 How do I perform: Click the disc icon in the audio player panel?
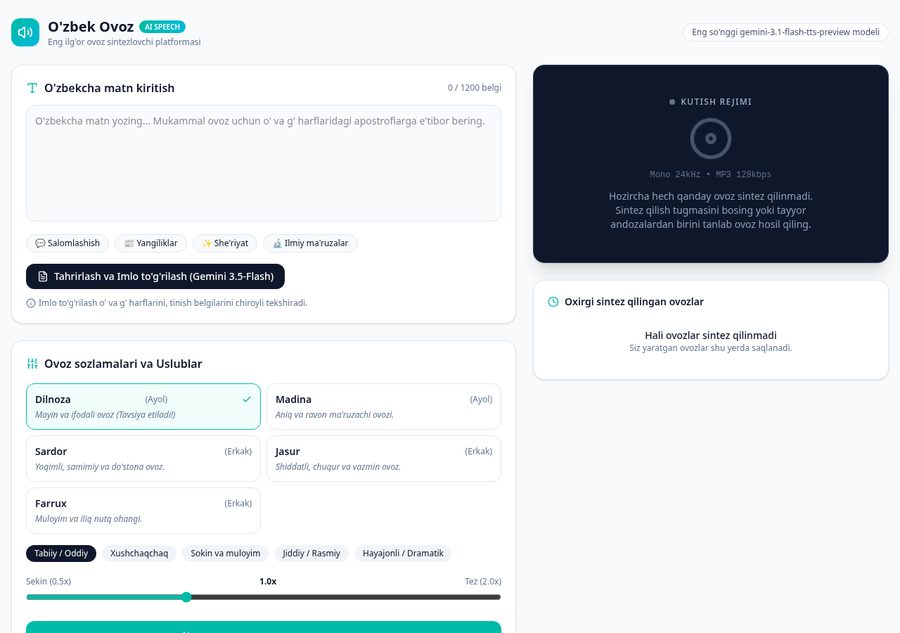click(711, 138)
